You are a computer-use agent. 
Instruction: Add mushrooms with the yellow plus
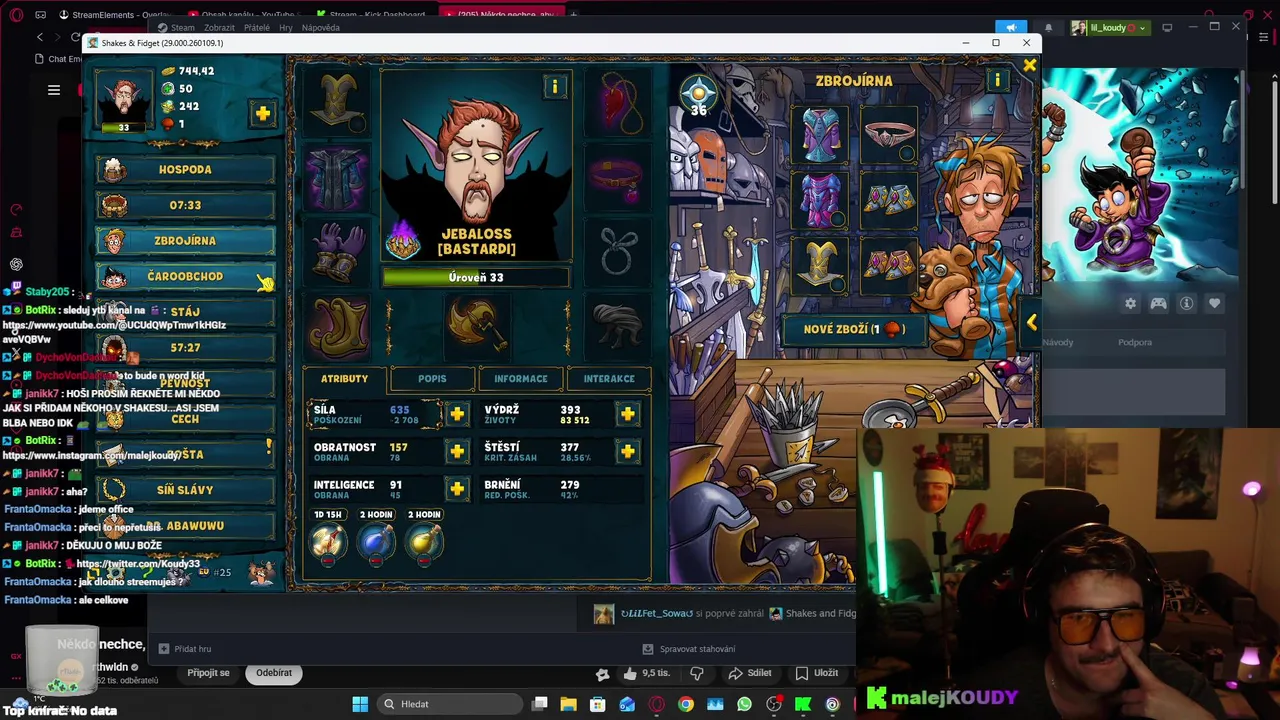point(262,113)
